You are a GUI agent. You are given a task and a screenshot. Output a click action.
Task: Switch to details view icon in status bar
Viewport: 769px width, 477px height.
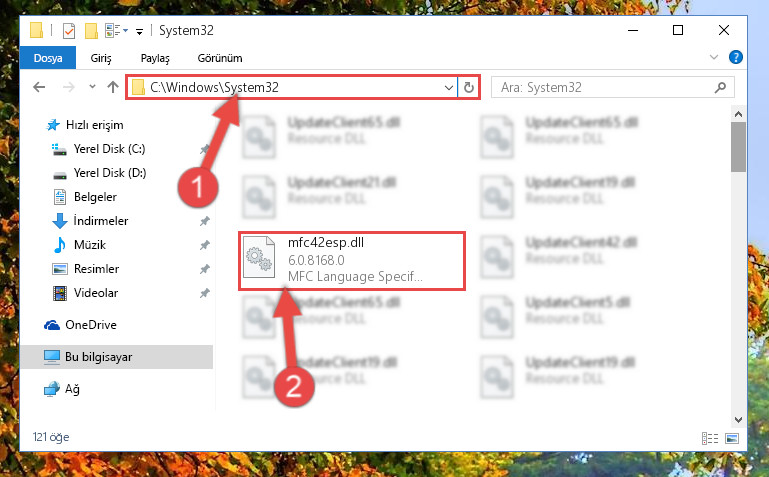(x=710, y=438)
